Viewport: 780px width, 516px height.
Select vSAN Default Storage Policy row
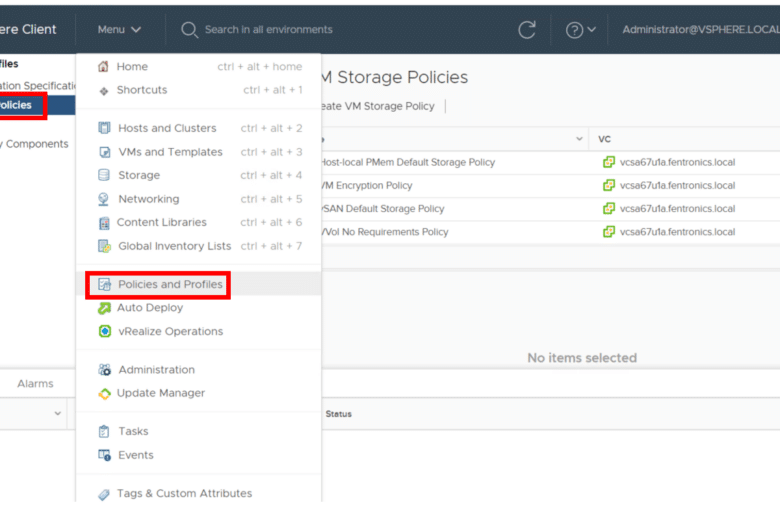tap(383, 209)
